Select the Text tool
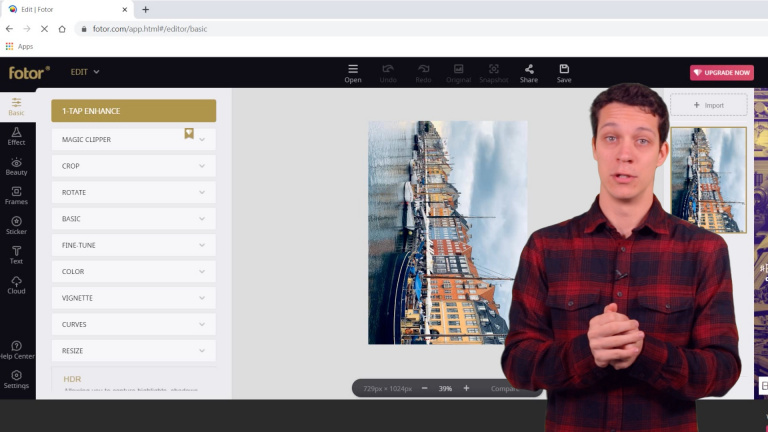 coord(16,254)
